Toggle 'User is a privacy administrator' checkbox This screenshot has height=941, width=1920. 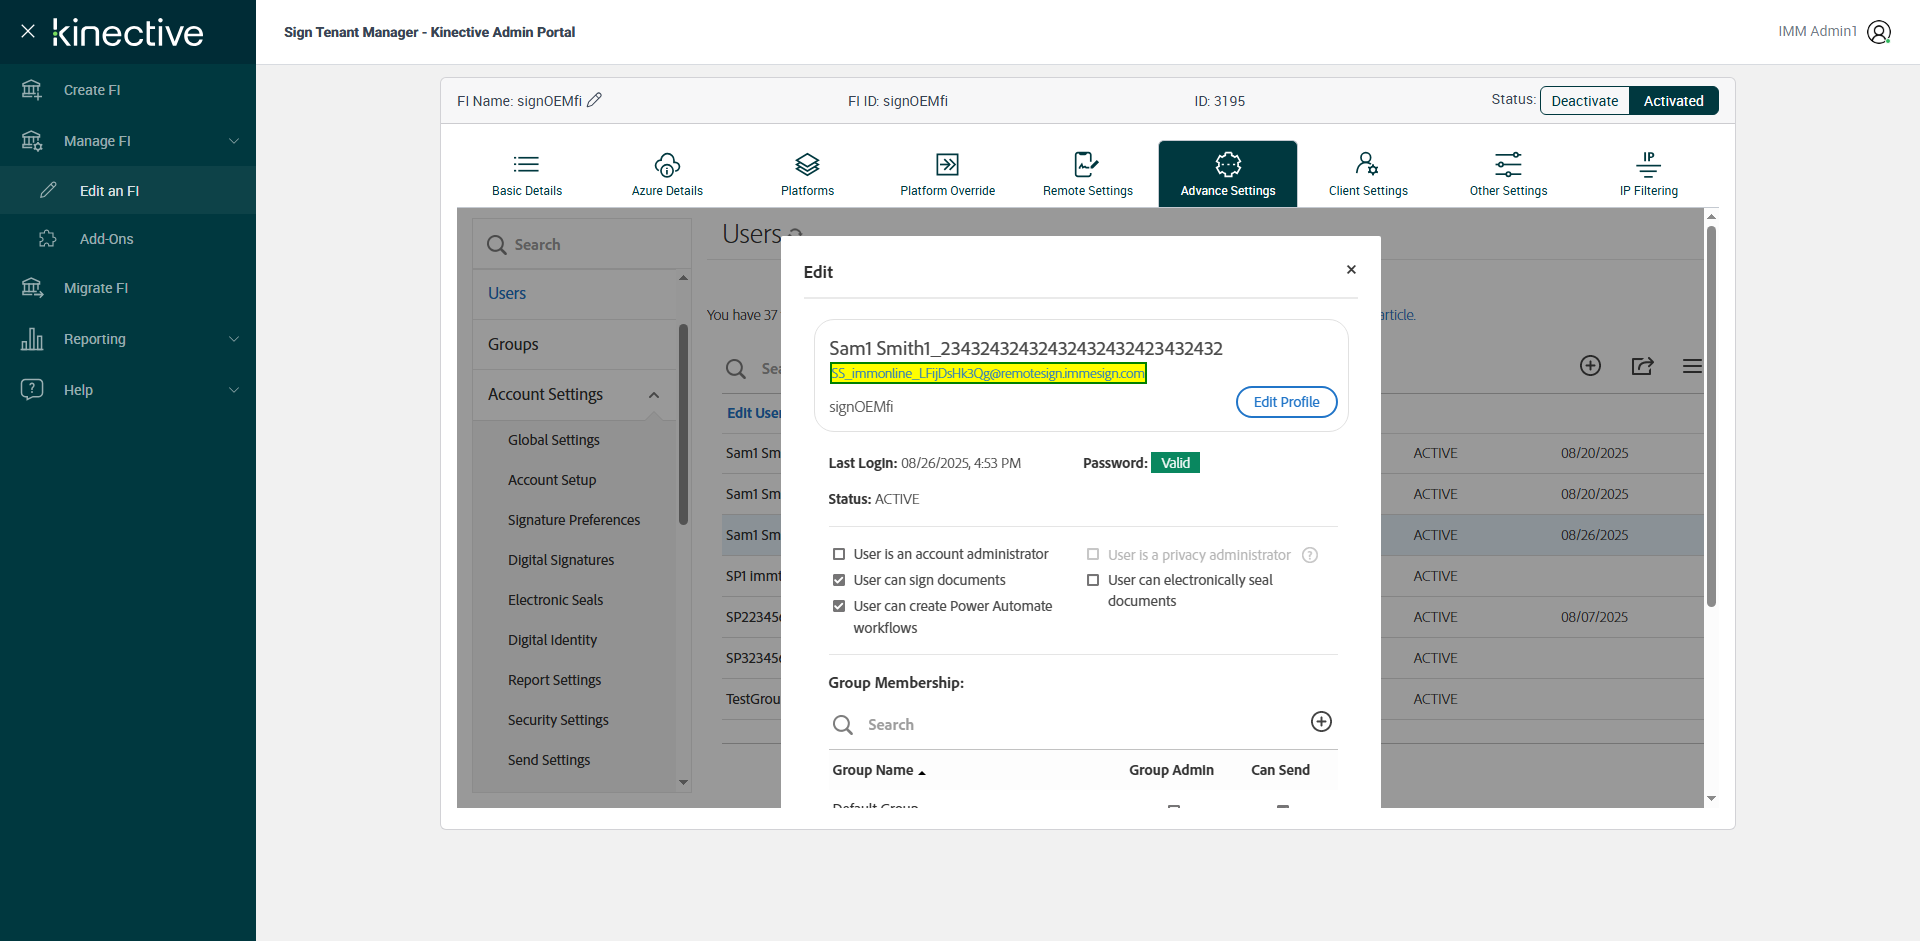[x=1093, y=554]
